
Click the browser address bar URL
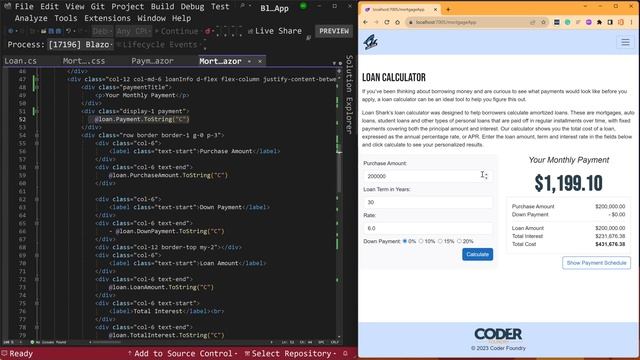446,22
